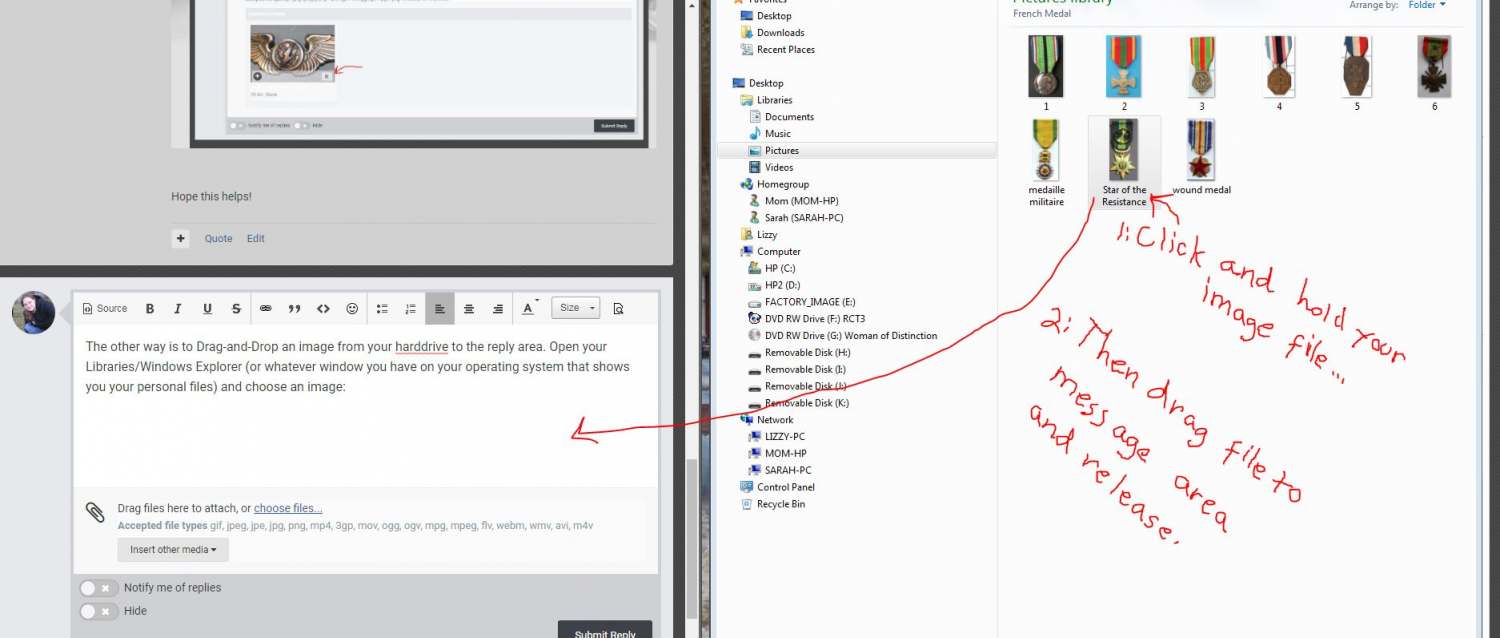Select center text alignment
This screenshot has height=638, width=1500.
click(x=469, y=308)
